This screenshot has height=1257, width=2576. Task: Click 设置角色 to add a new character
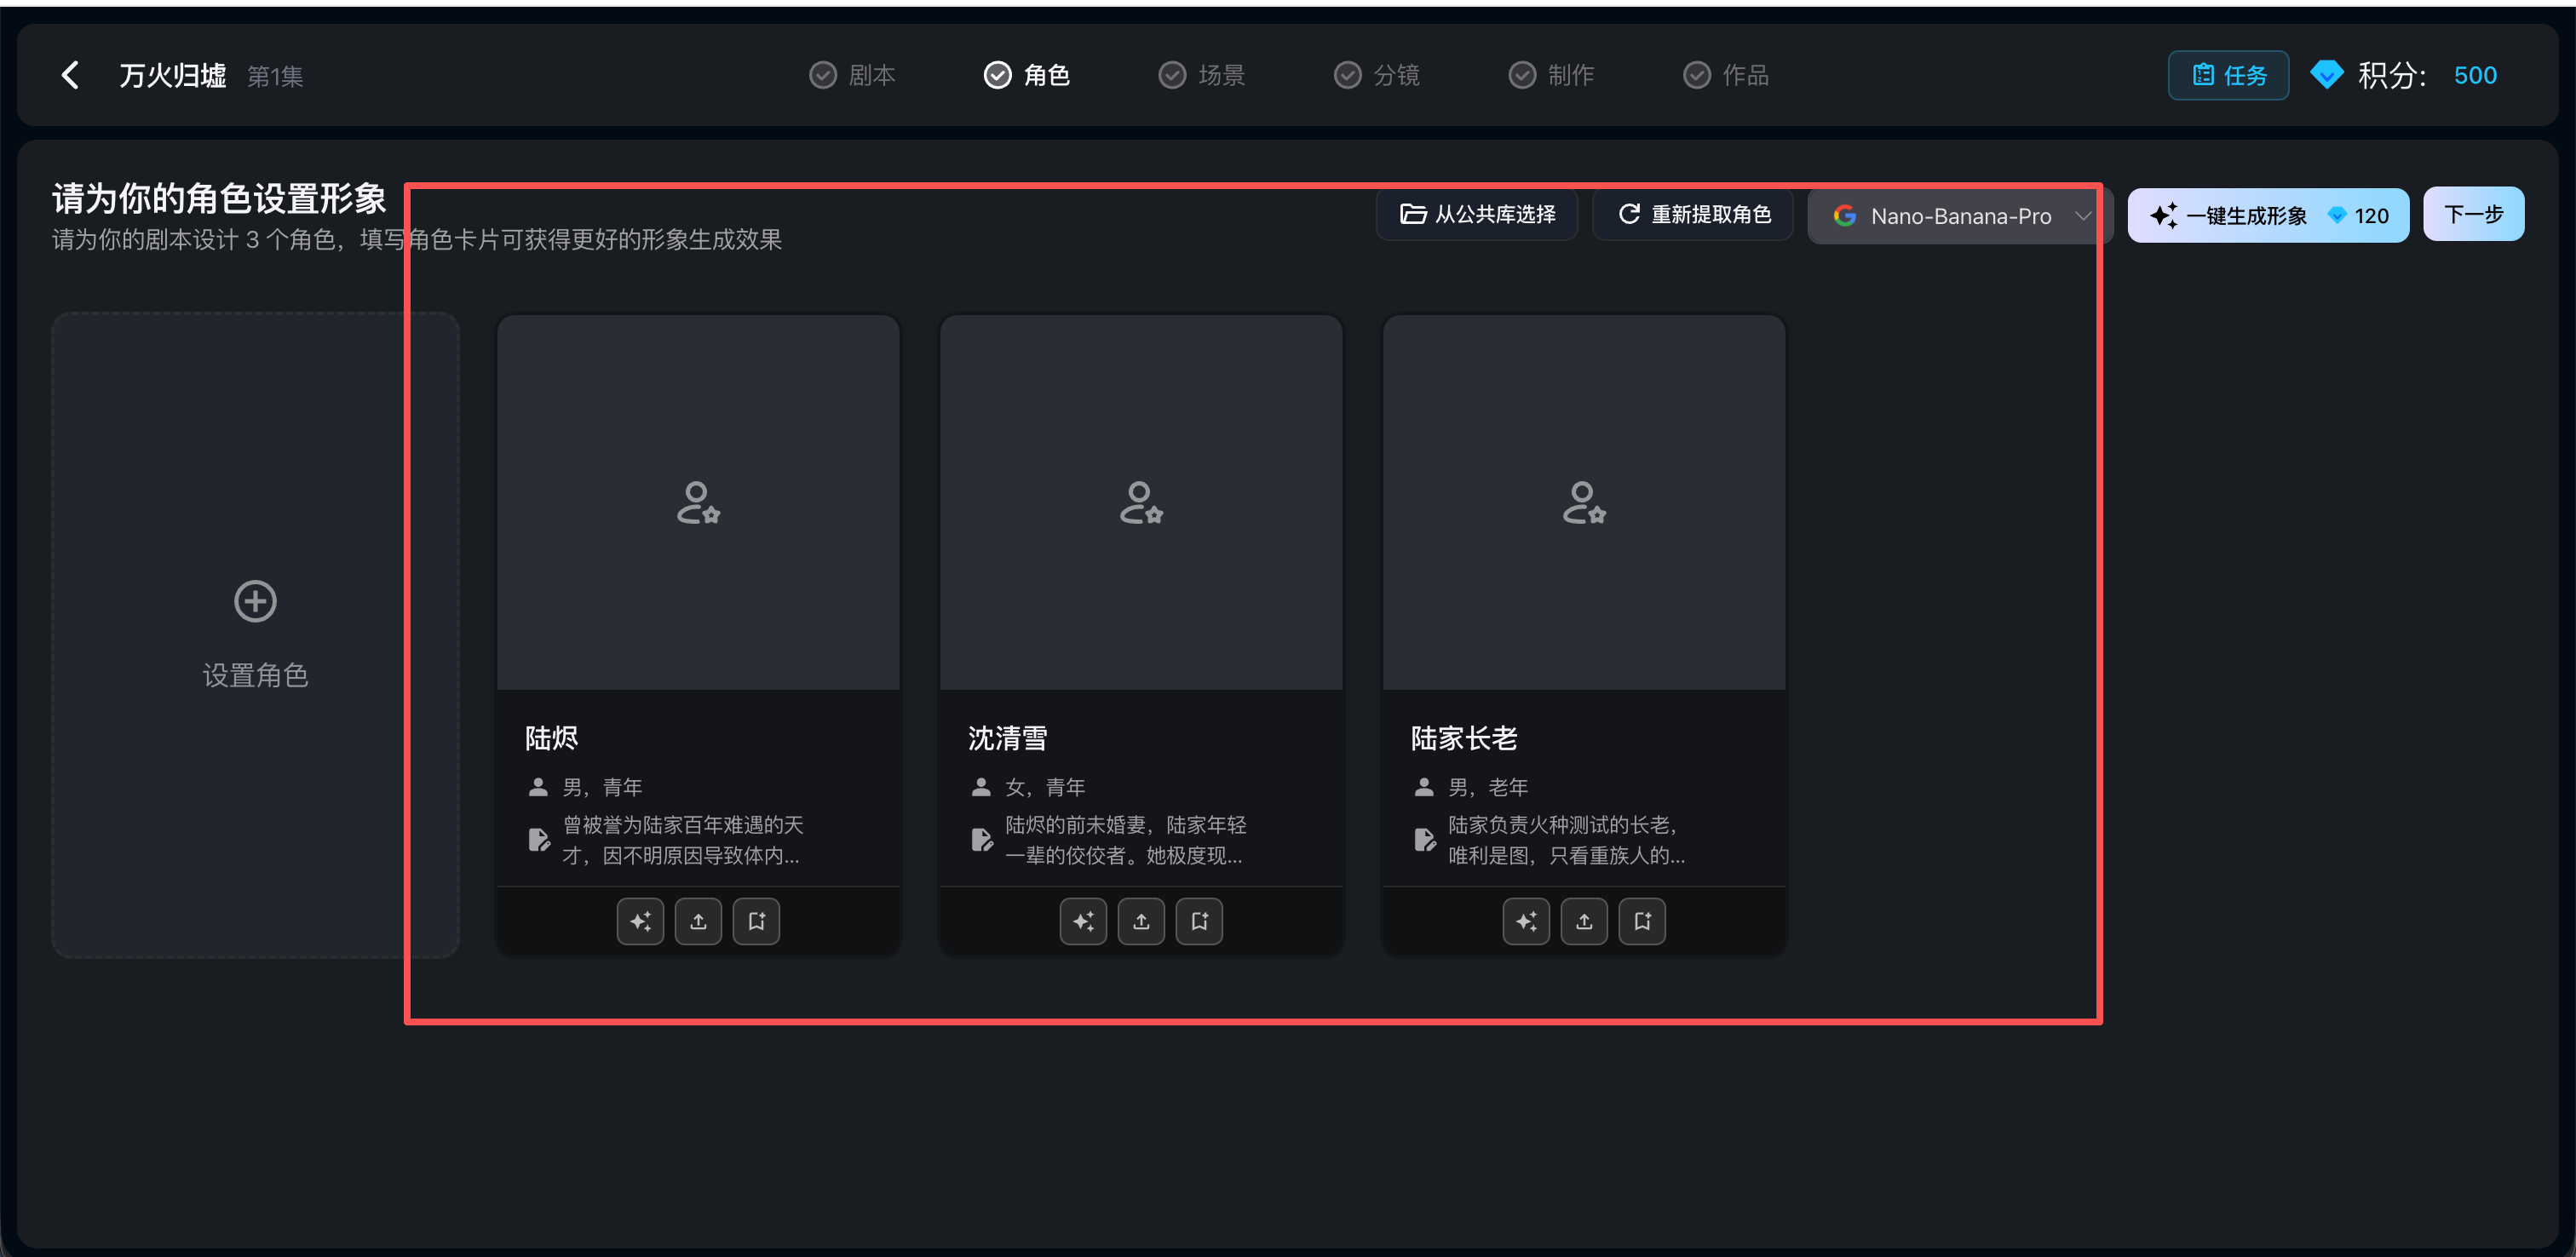tap(255, 635)
